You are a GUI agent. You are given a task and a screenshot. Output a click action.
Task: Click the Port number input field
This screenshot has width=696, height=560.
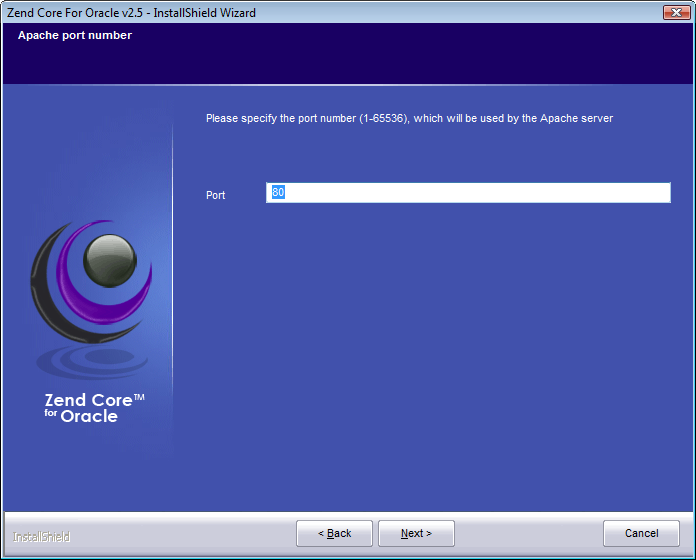coord(468,193)
